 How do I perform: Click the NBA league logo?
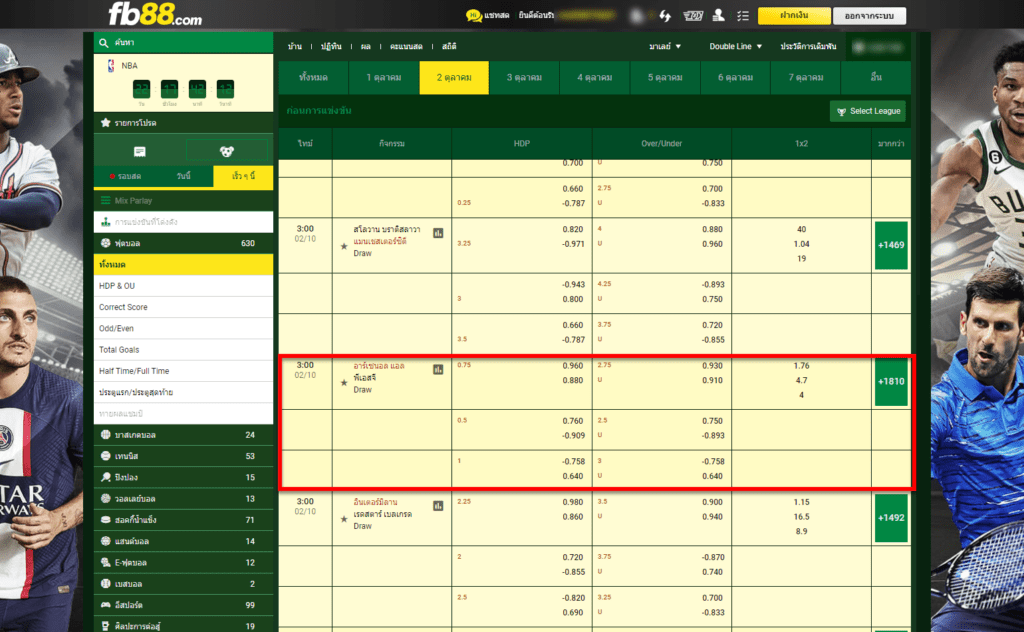pyautogui.click(x=111, y=65)
